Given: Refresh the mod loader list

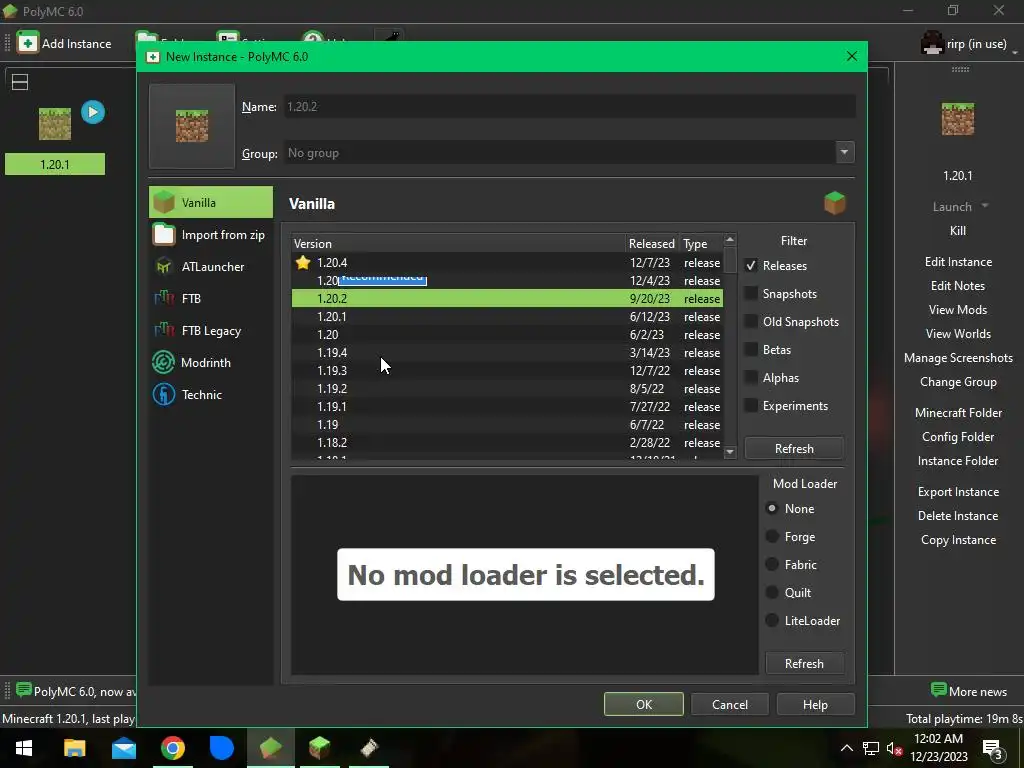Looking at the screenshot, I should (x=804, y=664).
